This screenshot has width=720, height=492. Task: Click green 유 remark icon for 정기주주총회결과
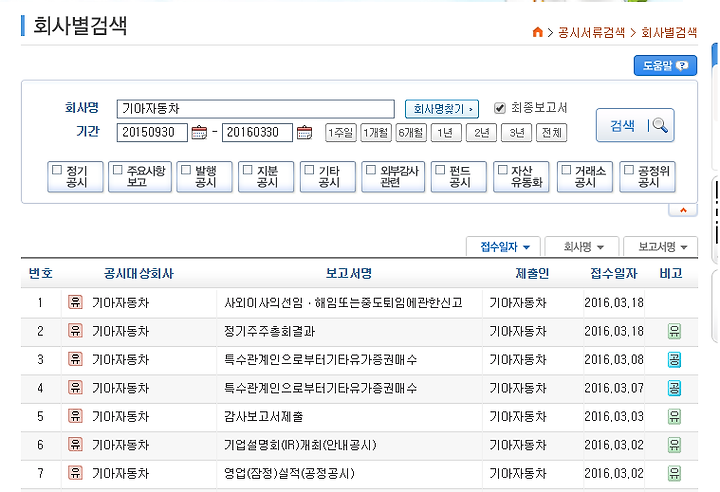[674, 331]
